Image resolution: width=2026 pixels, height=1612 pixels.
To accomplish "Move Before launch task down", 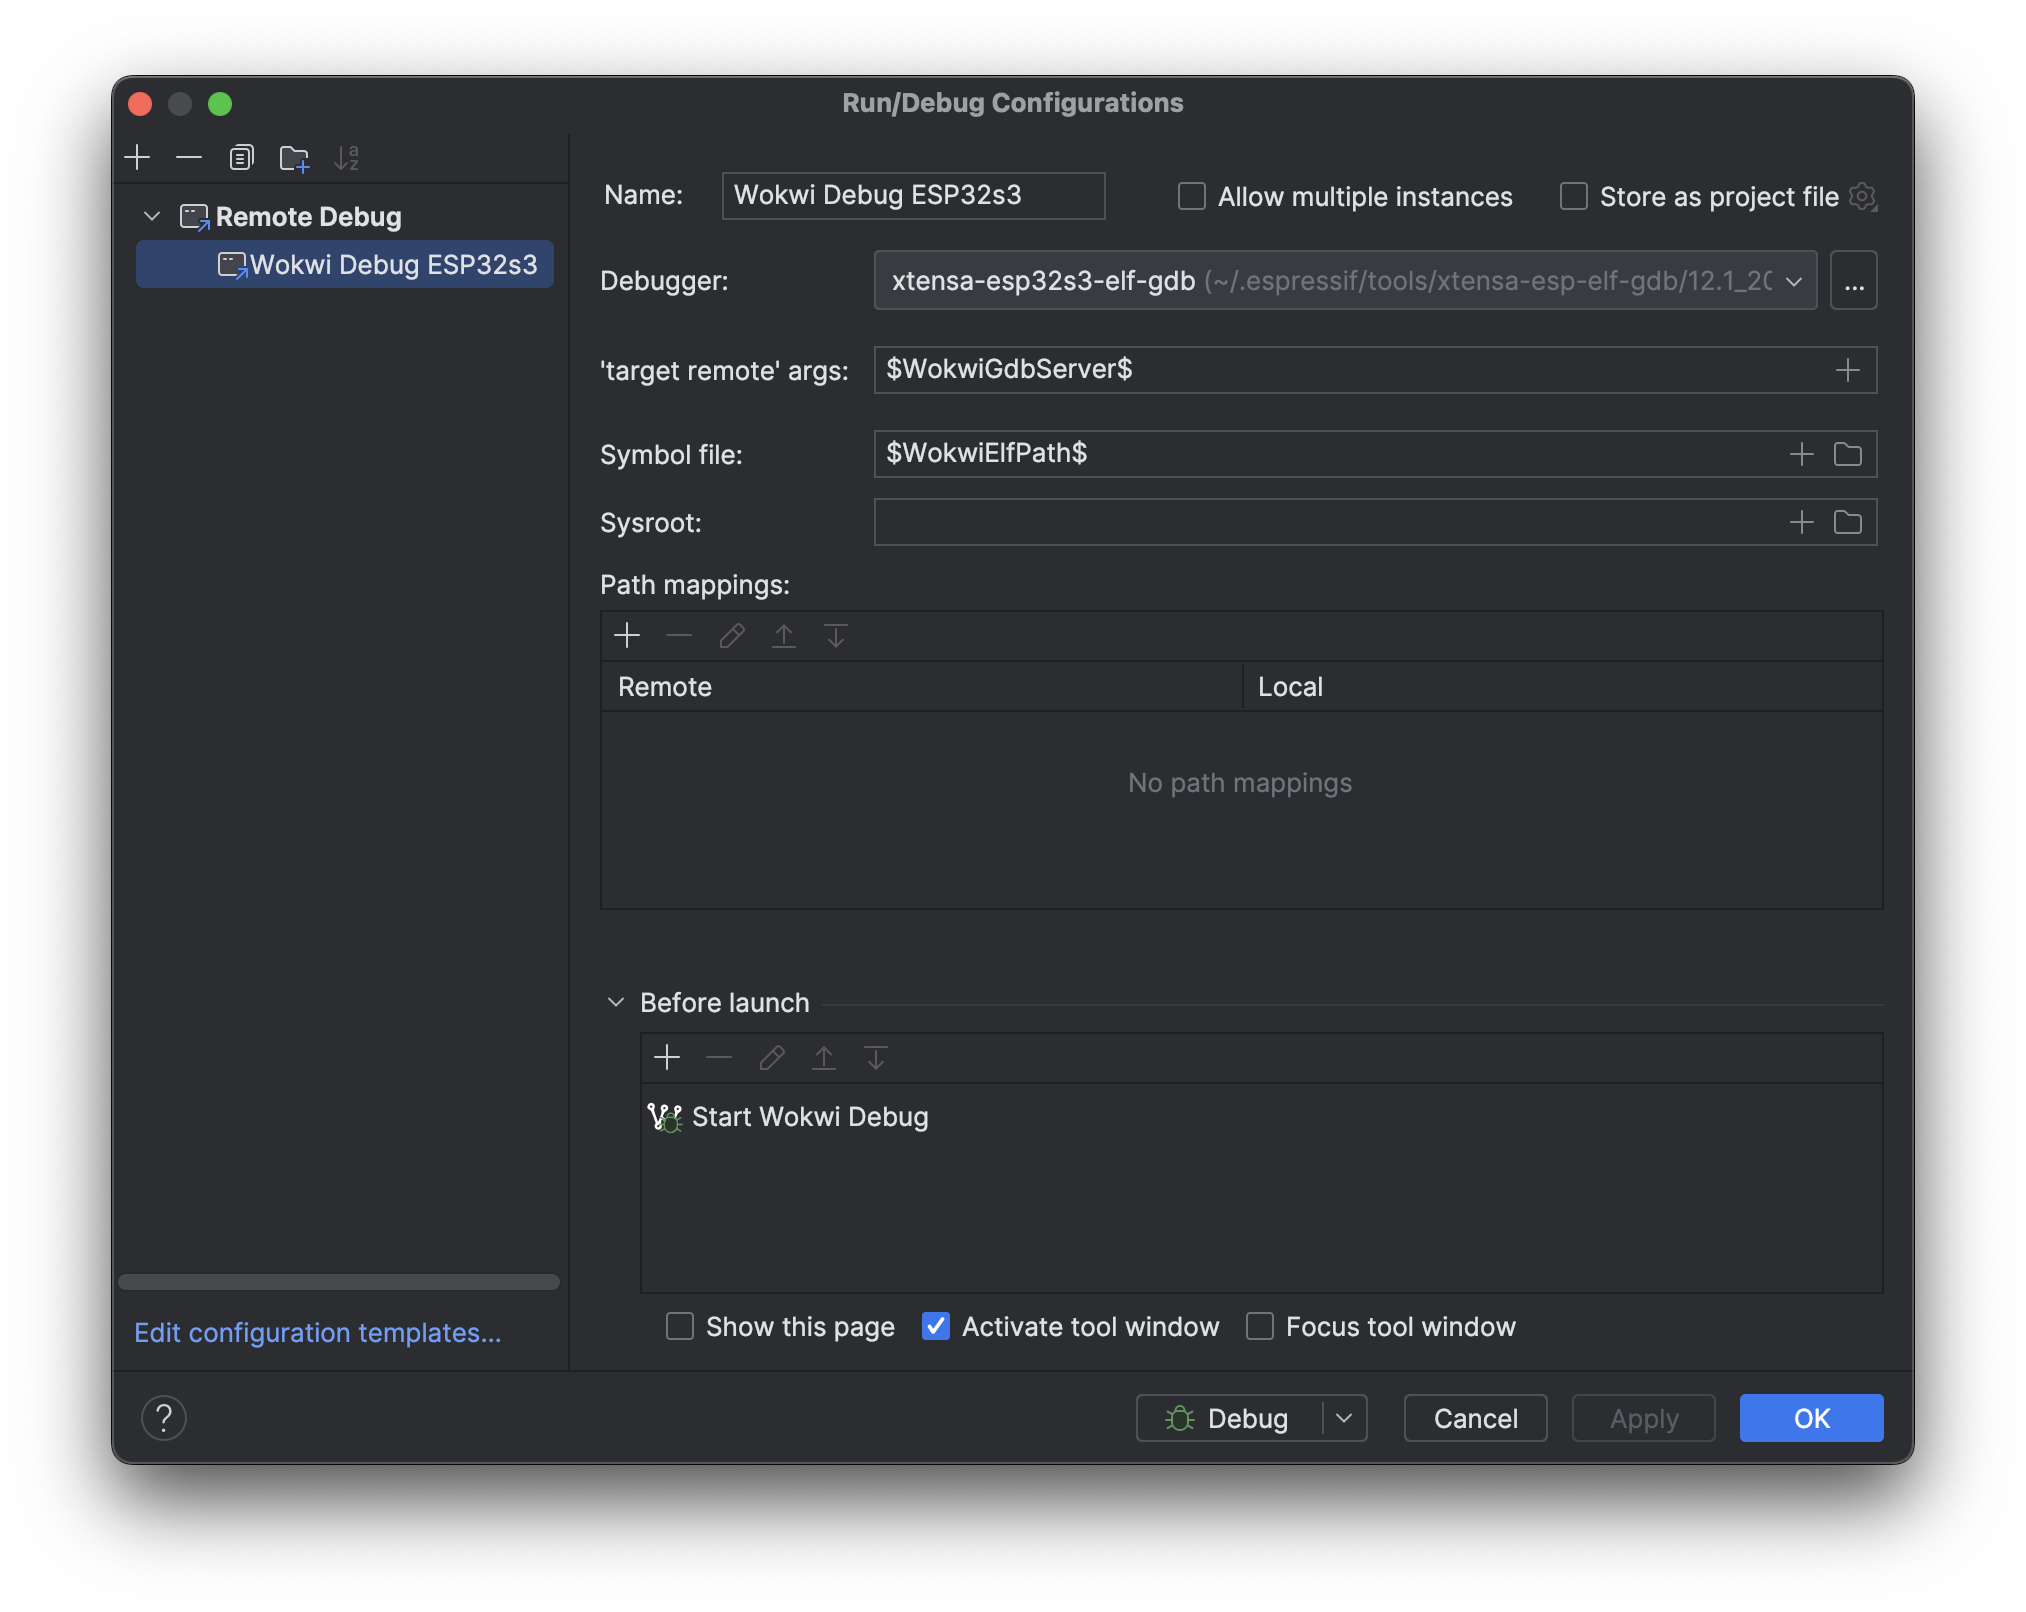I will coord(876,1057).
